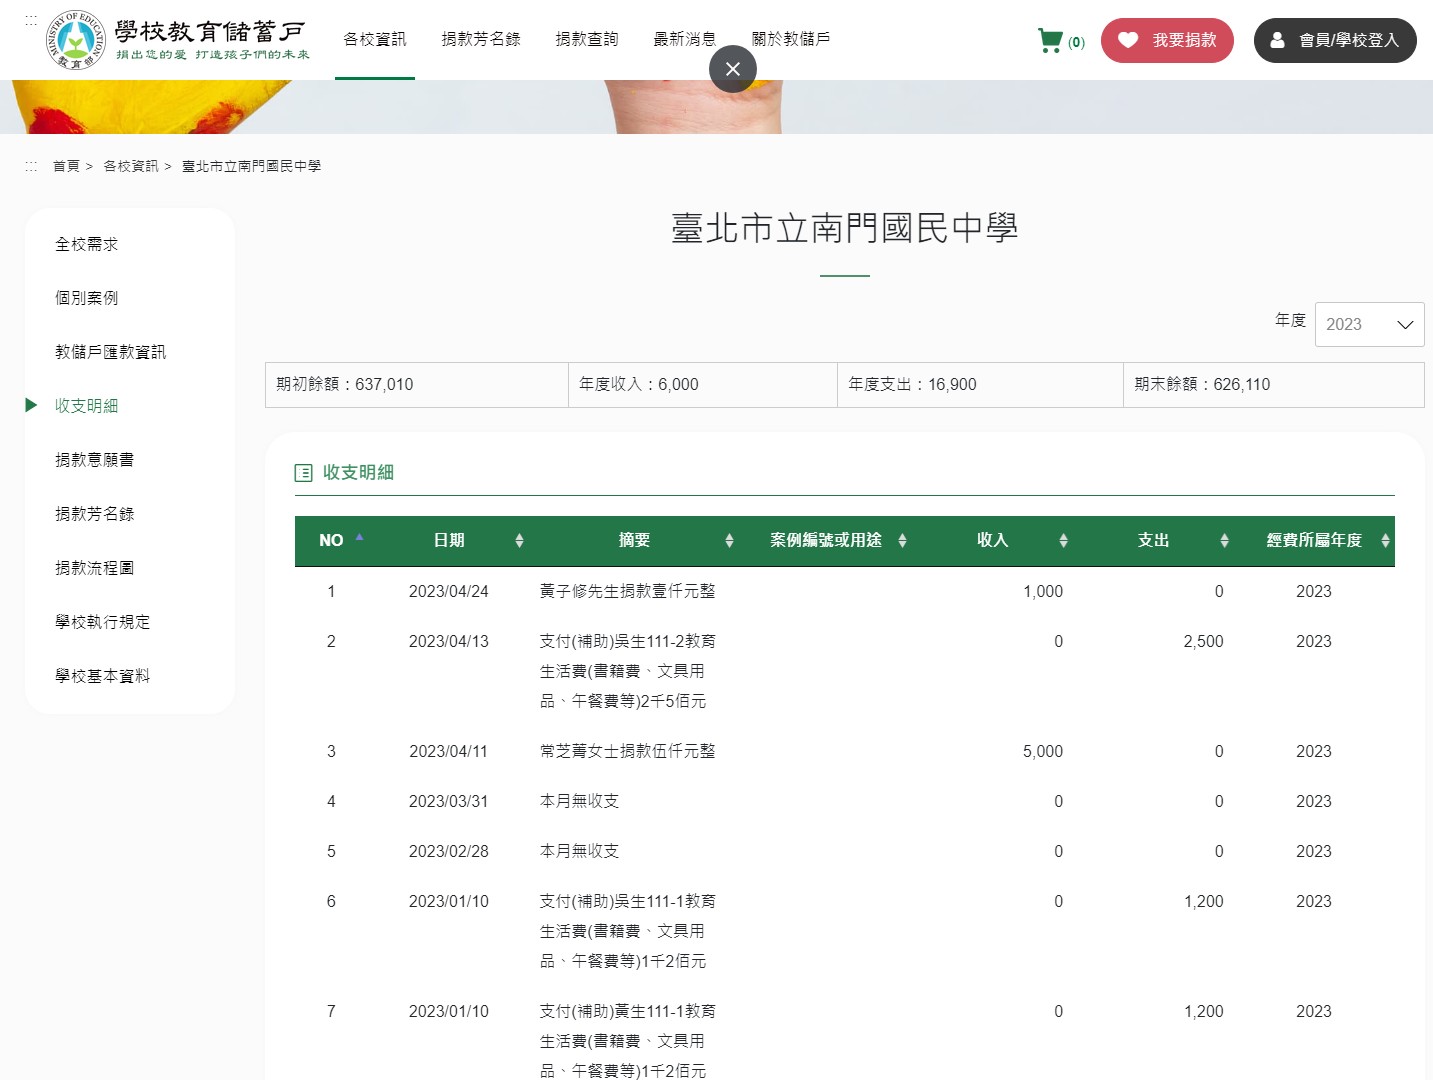Viewport: 1433px width, 1080px height.
Task: Click 臺北市立南門國民中學 breadcrumb
Action: [251, 166]
